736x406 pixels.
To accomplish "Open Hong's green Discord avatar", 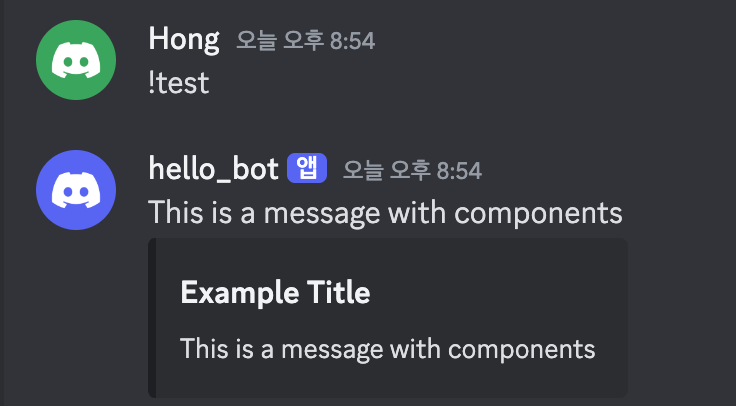I will click(76, 60).
